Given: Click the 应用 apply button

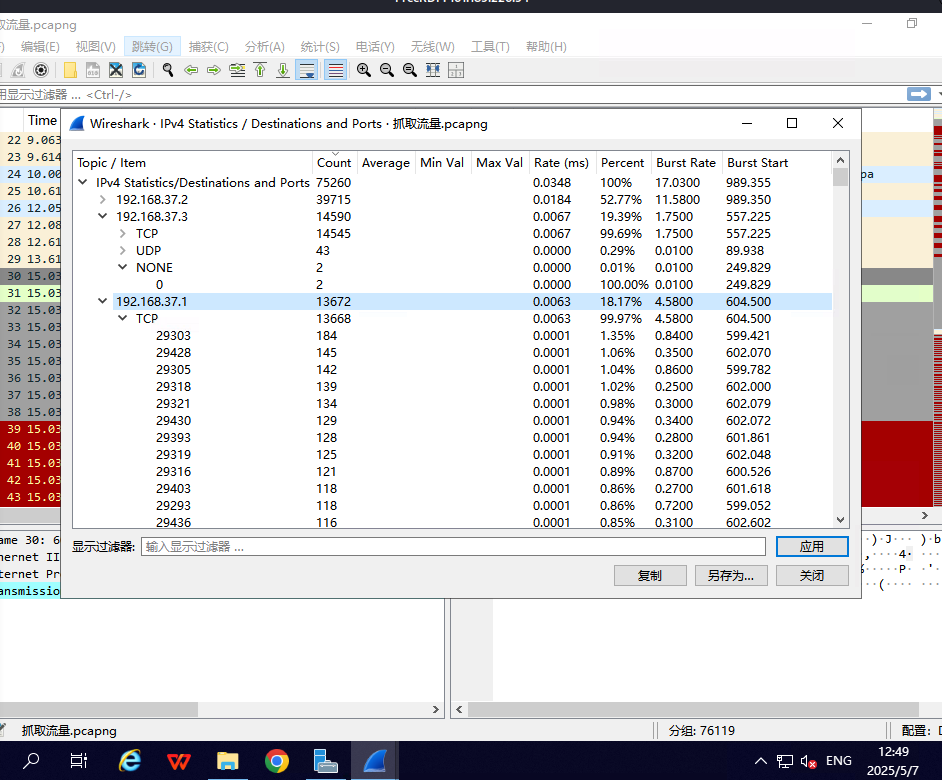Looking at the screenshot, I should click(812, 546).
